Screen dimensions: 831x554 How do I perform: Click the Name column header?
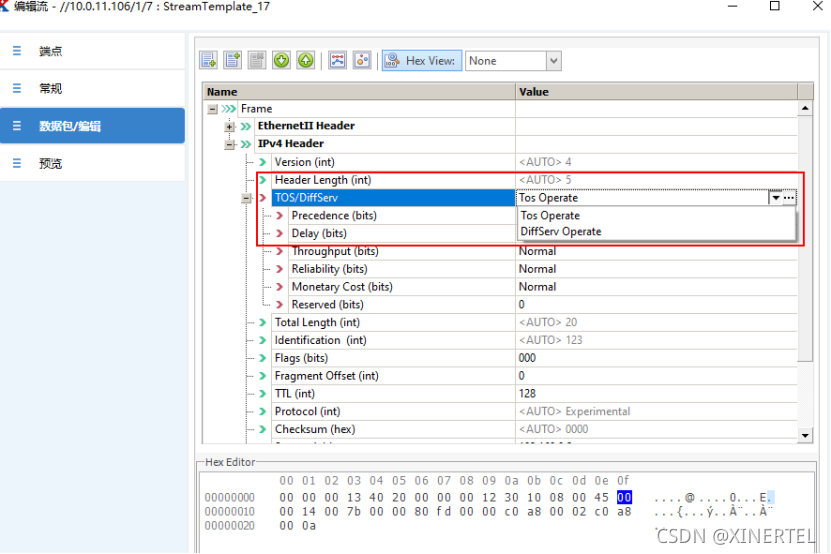coord(359,92)
